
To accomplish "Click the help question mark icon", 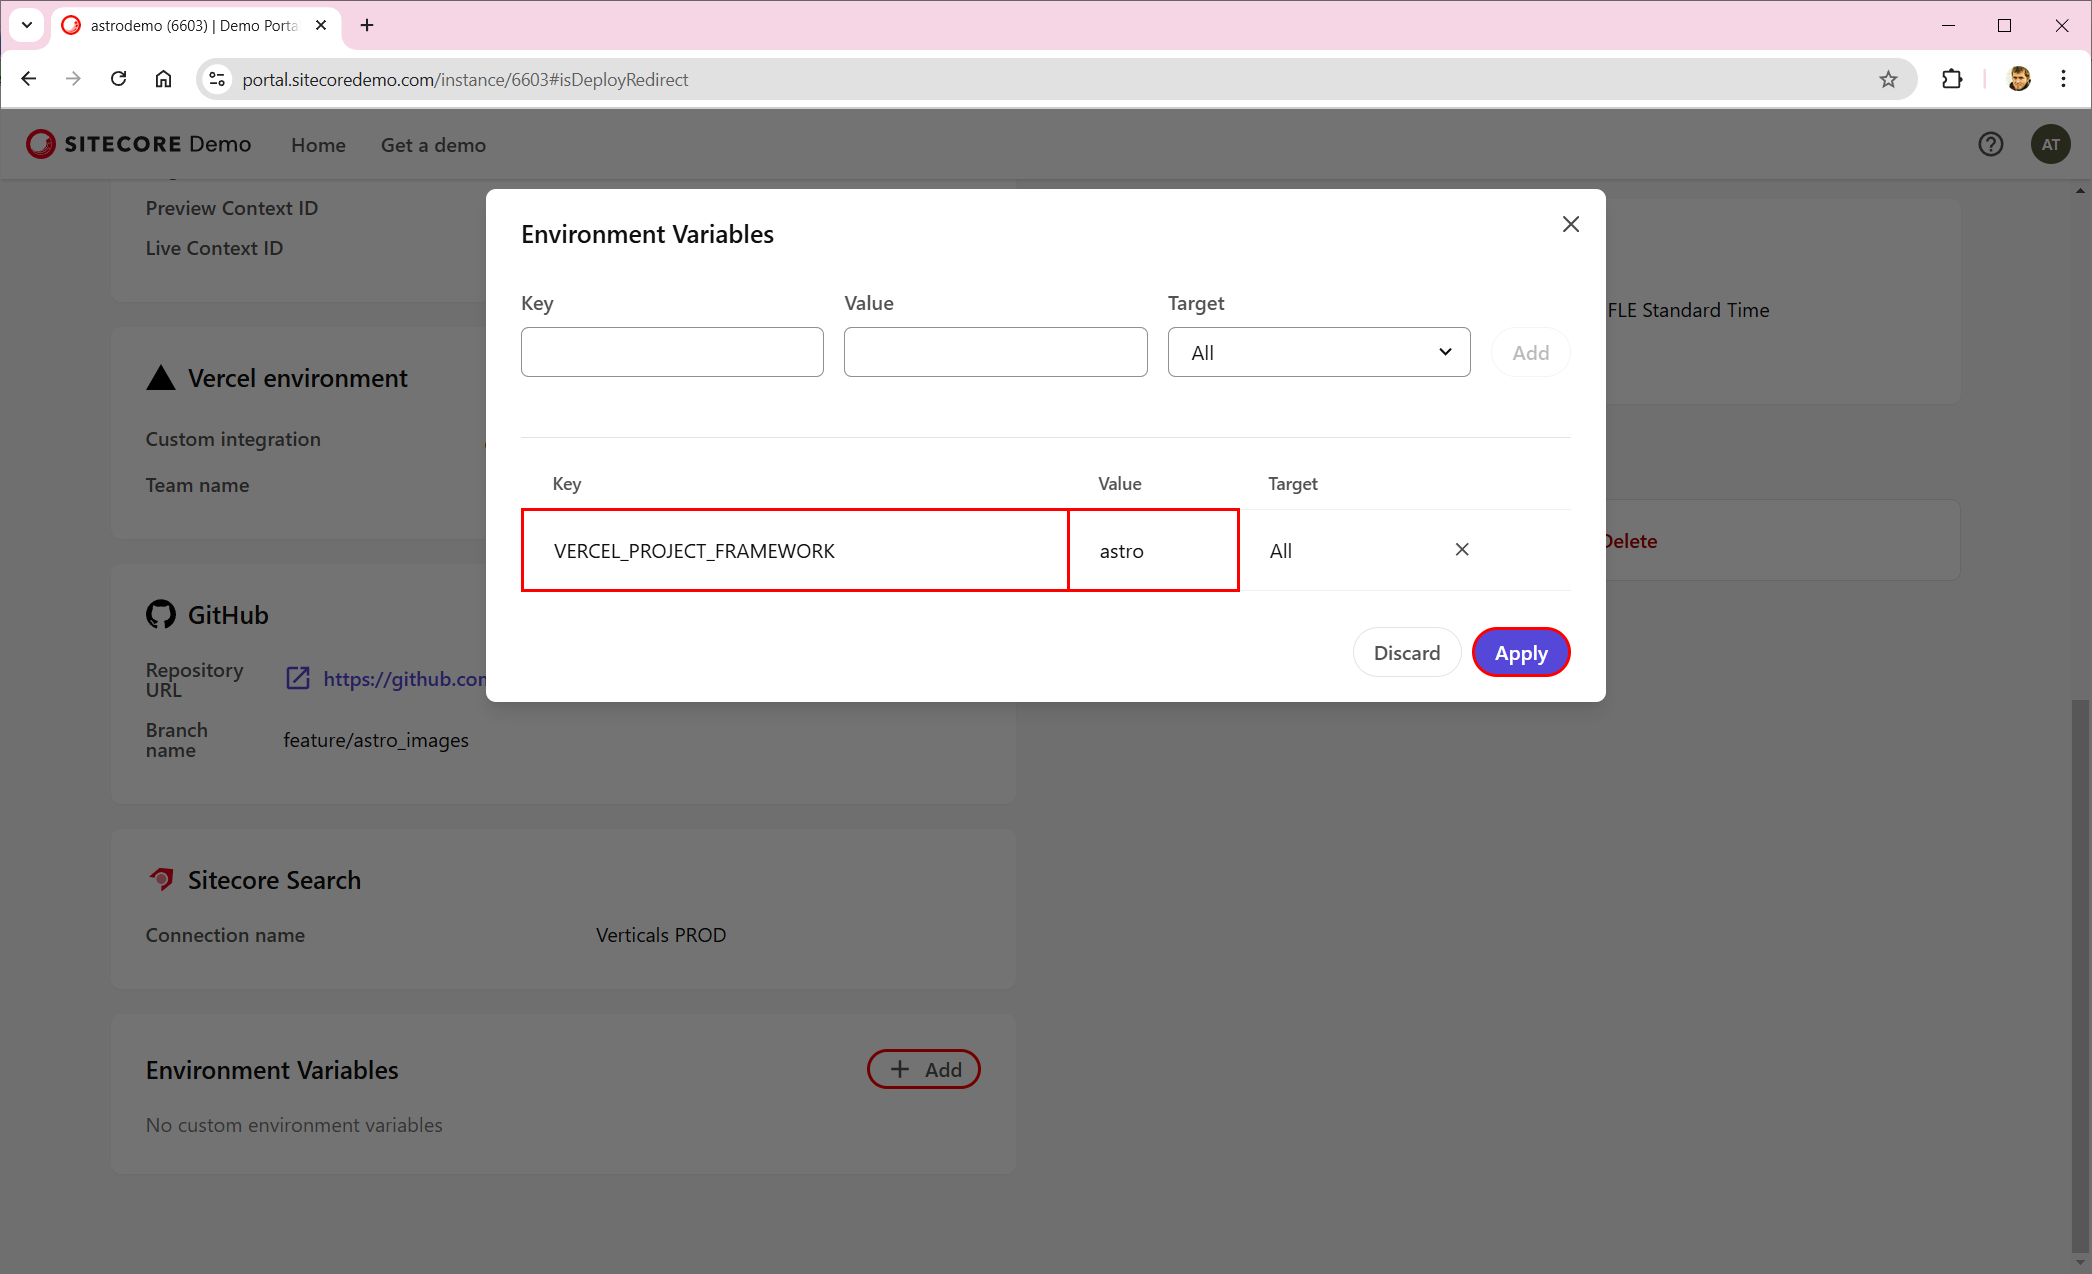I will pos(1990,144).
